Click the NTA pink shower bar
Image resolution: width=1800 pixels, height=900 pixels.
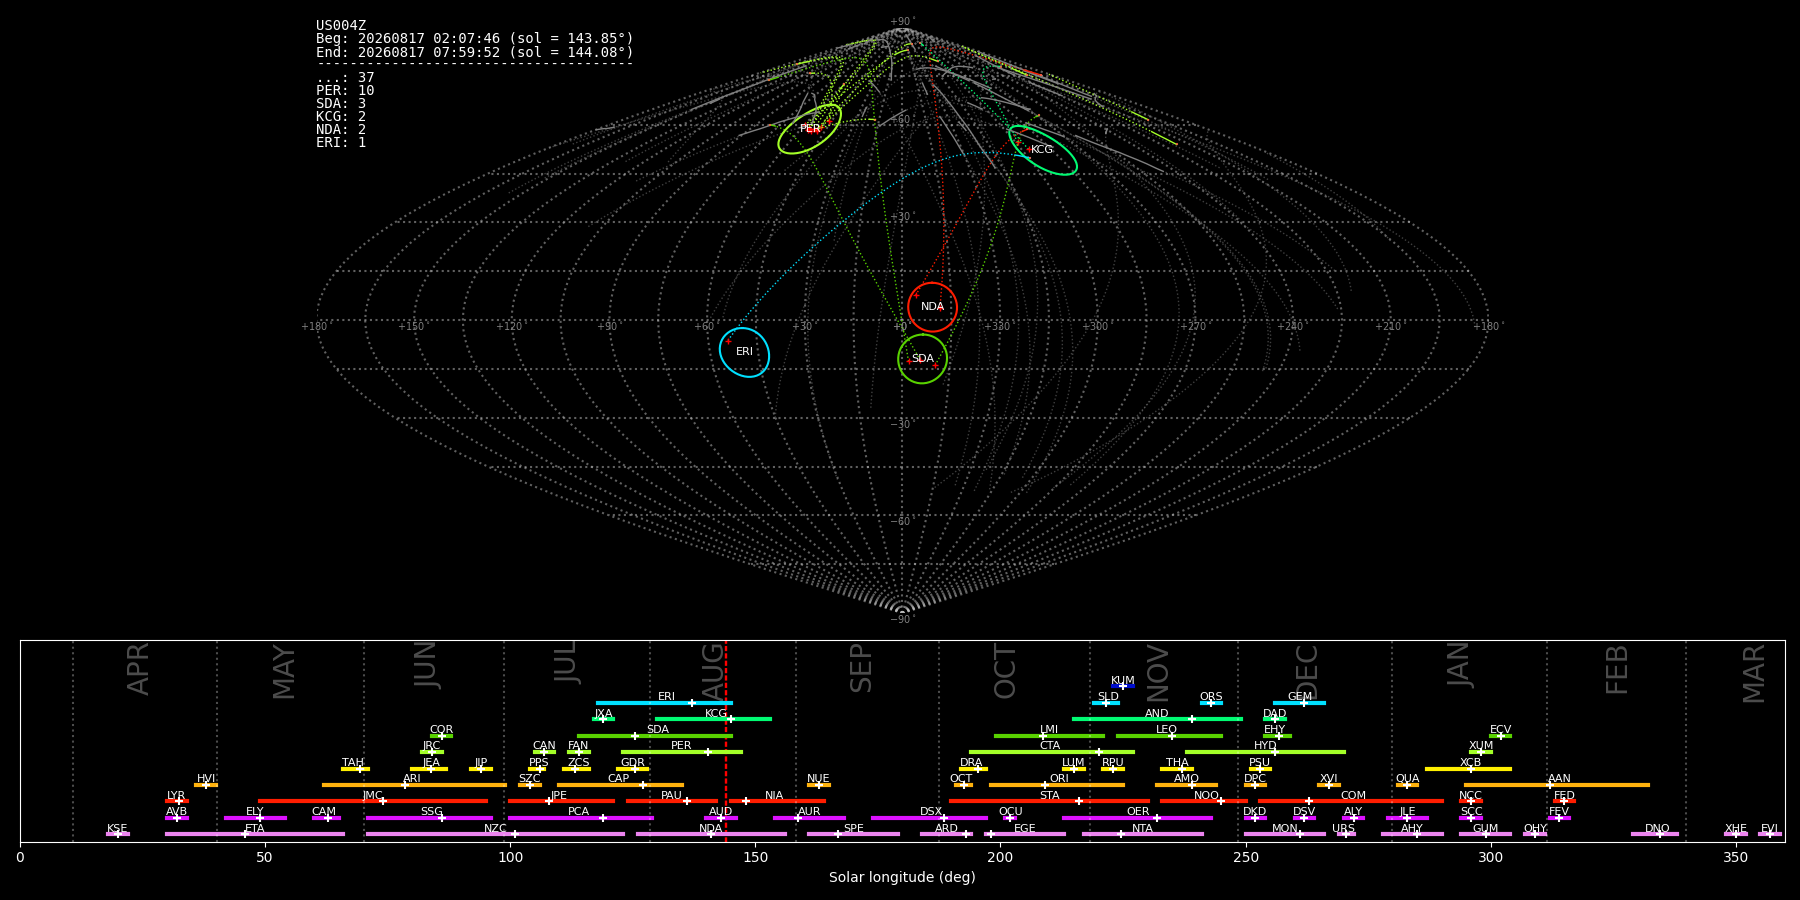point(1142,834)
